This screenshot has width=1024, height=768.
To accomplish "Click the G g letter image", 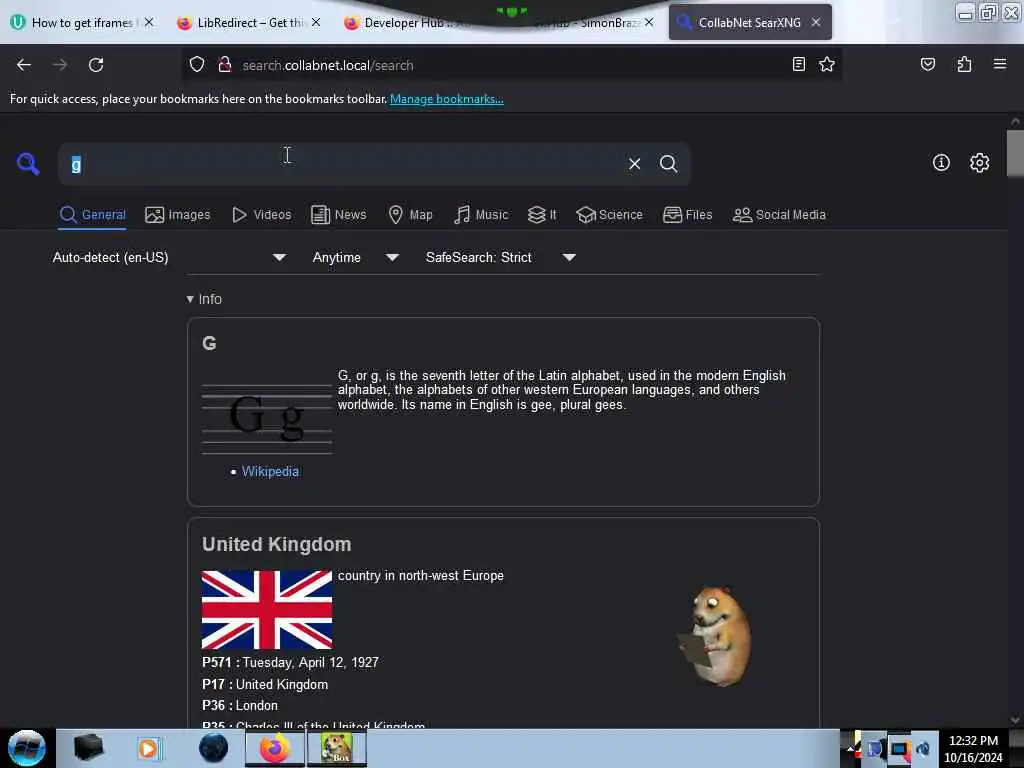I will 267,419.
